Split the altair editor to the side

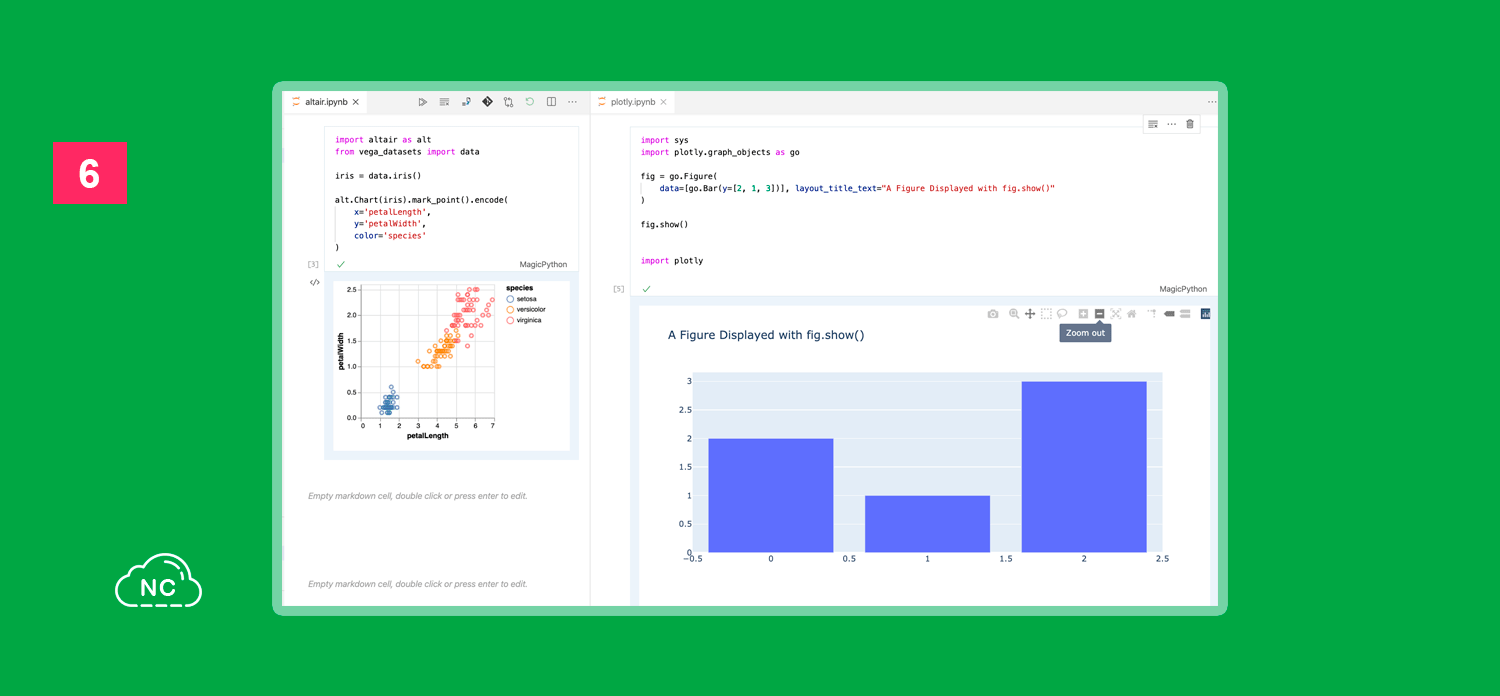pos(551,102)
